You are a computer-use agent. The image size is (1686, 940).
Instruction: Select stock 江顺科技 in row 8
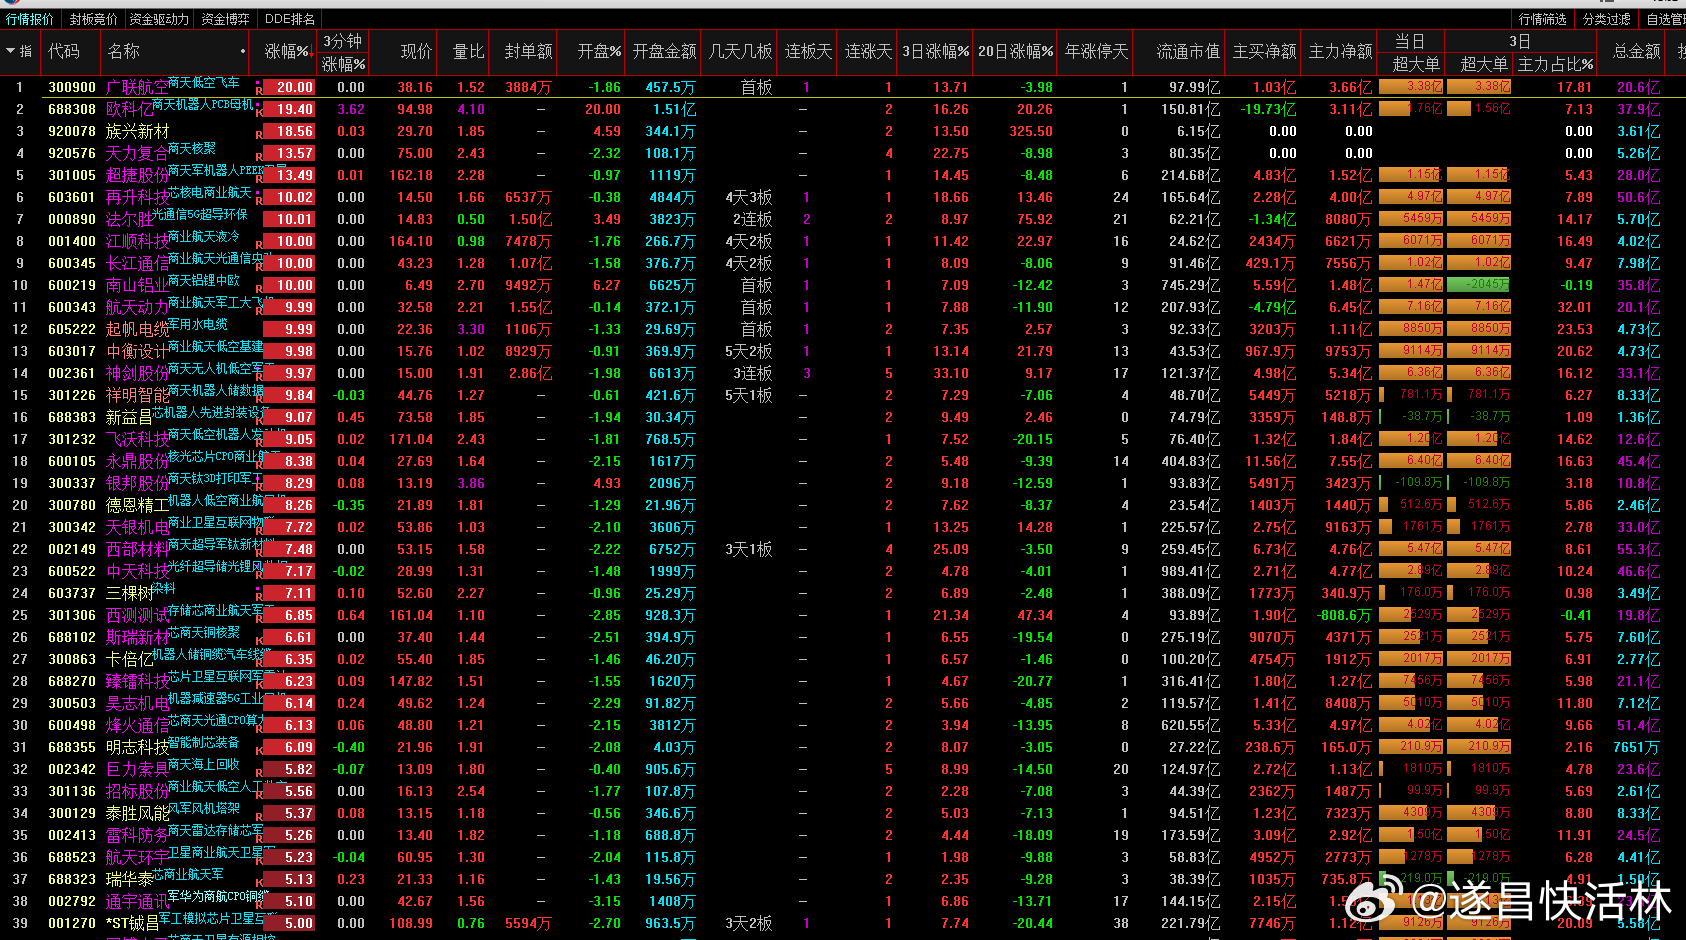click(137, 242)
